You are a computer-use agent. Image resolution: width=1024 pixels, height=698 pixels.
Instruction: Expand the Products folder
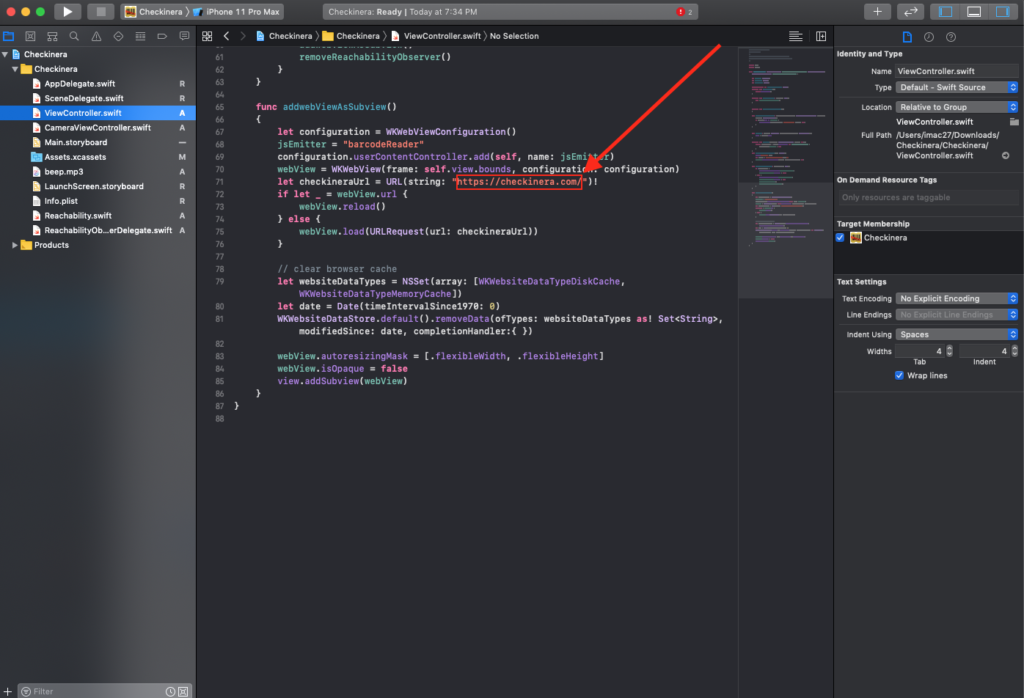point(15,246)
